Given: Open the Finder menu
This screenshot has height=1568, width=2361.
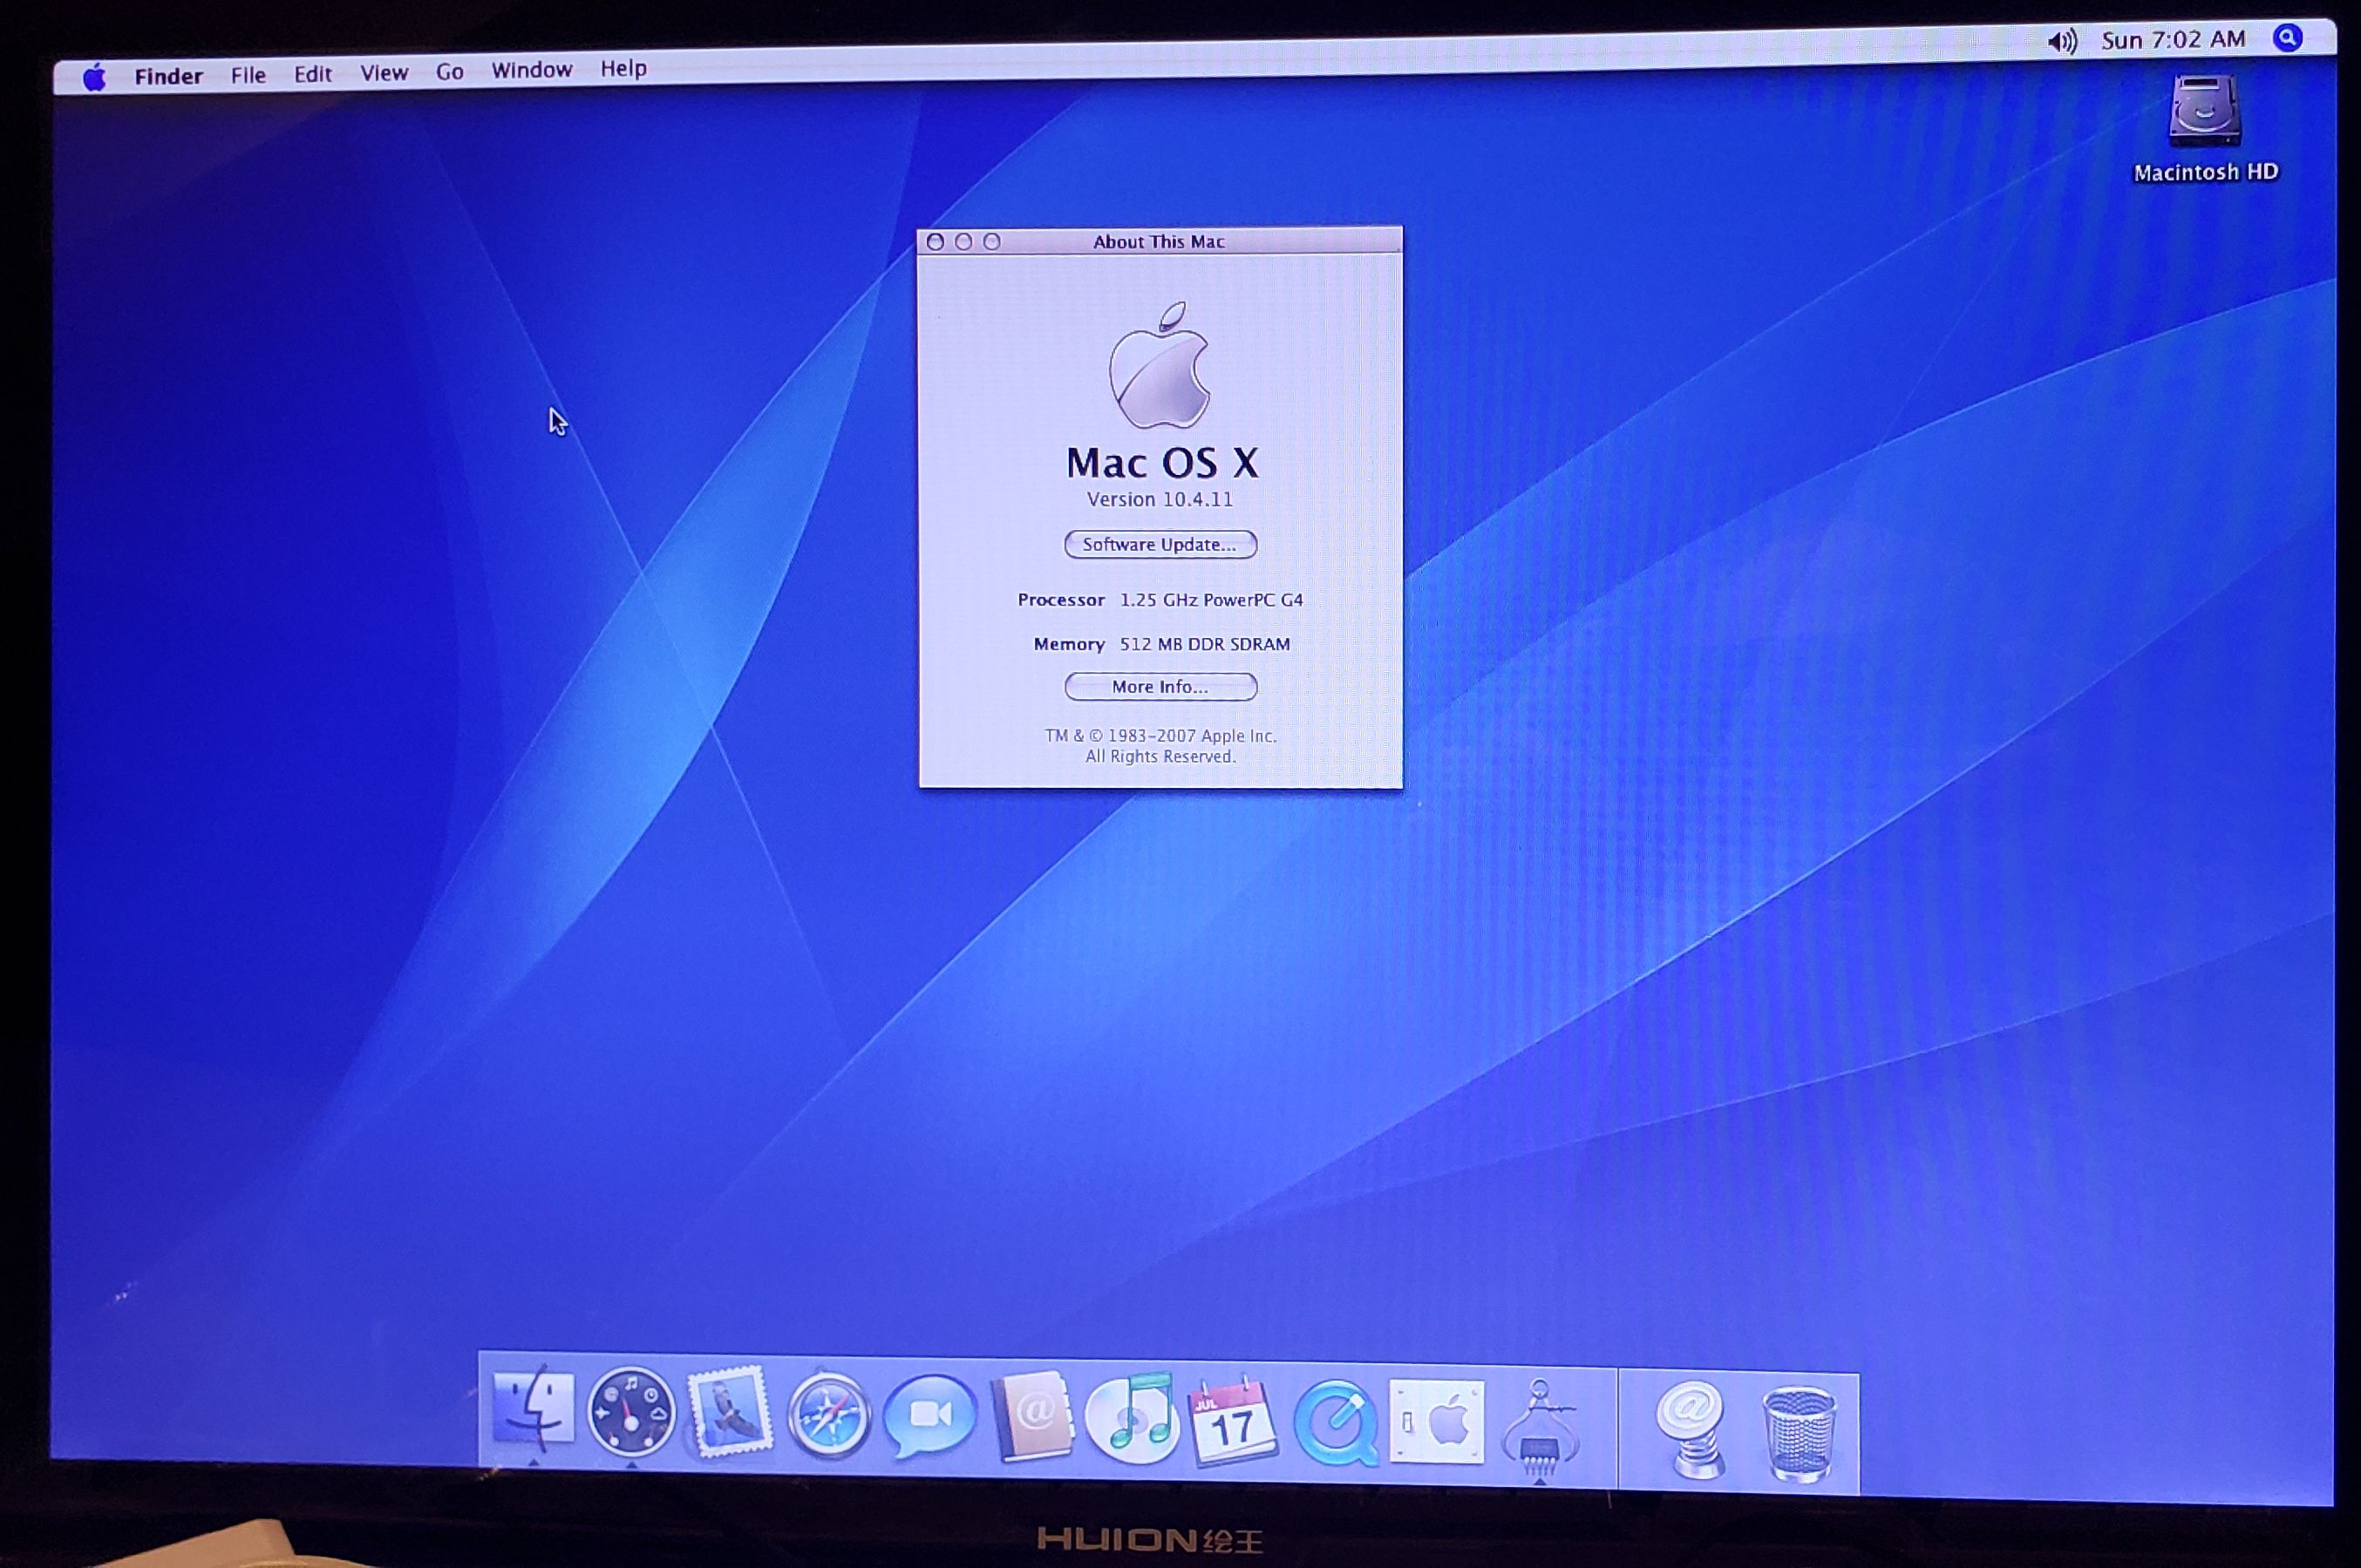Looking at the screenshot, I should pyautogui.click(x=169, y=76).
